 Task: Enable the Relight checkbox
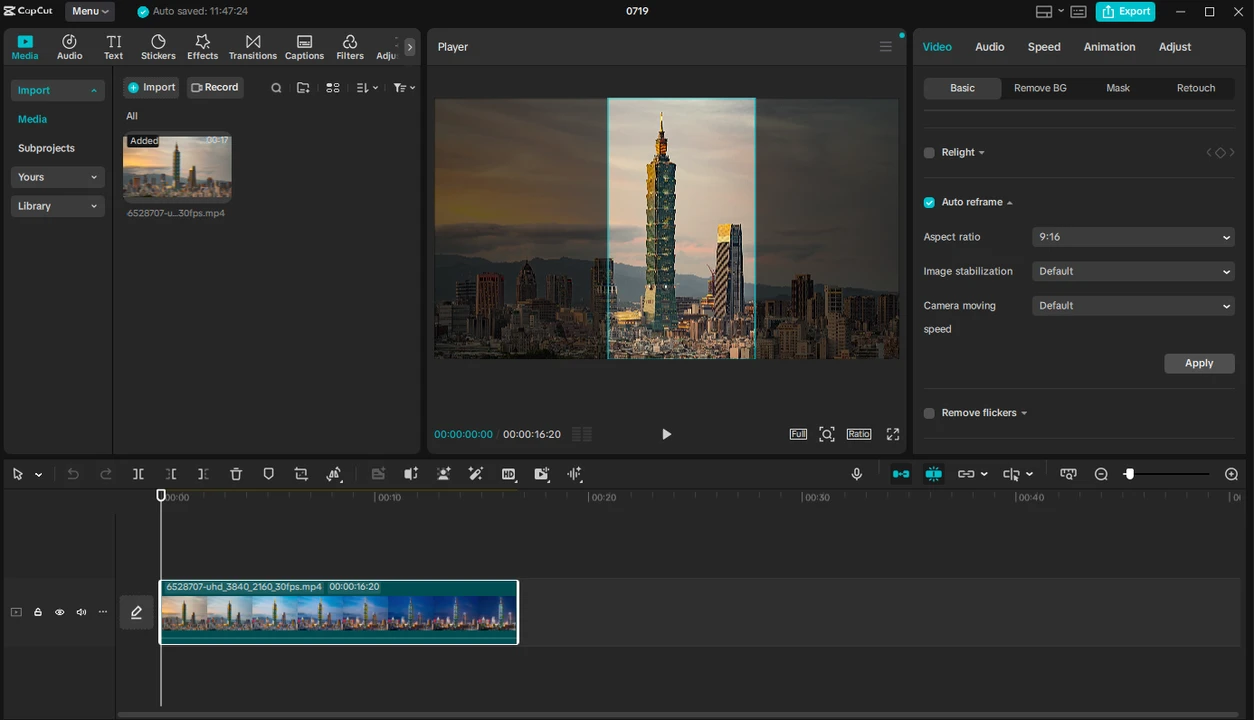(x=929, y=153)
